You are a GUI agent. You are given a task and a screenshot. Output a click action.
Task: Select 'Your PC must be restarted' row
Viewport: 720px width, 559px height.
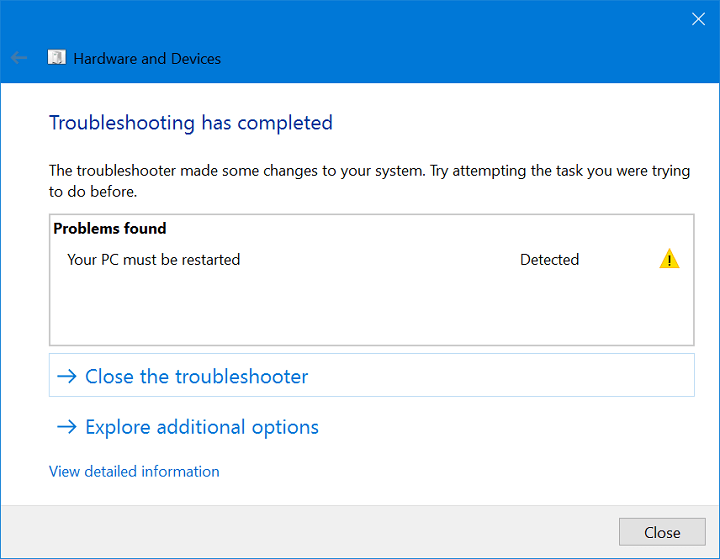coord(371,260)
